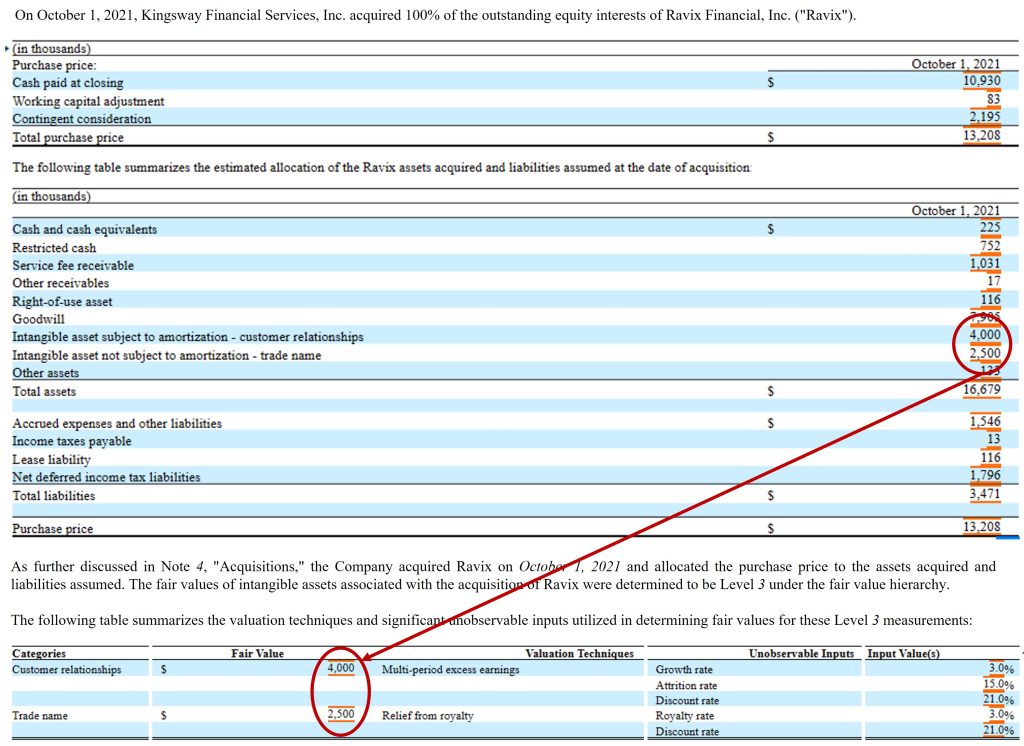The width and height of the screenshot is (1024, 746).
Task: Select the "Other receivables" label
Action: coord(61,283)
